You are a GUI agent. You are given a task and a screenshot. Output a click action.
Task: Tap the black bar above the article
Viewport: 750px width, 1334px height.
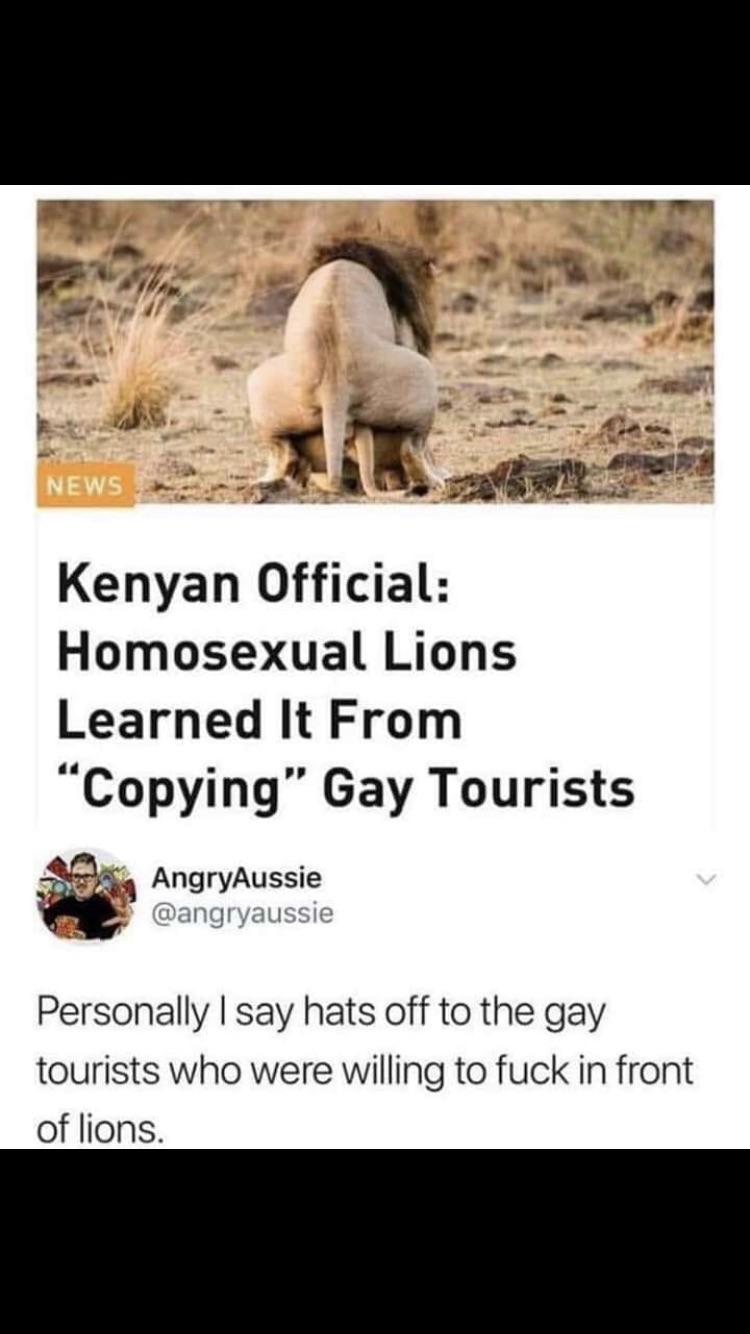click(375, 92)
